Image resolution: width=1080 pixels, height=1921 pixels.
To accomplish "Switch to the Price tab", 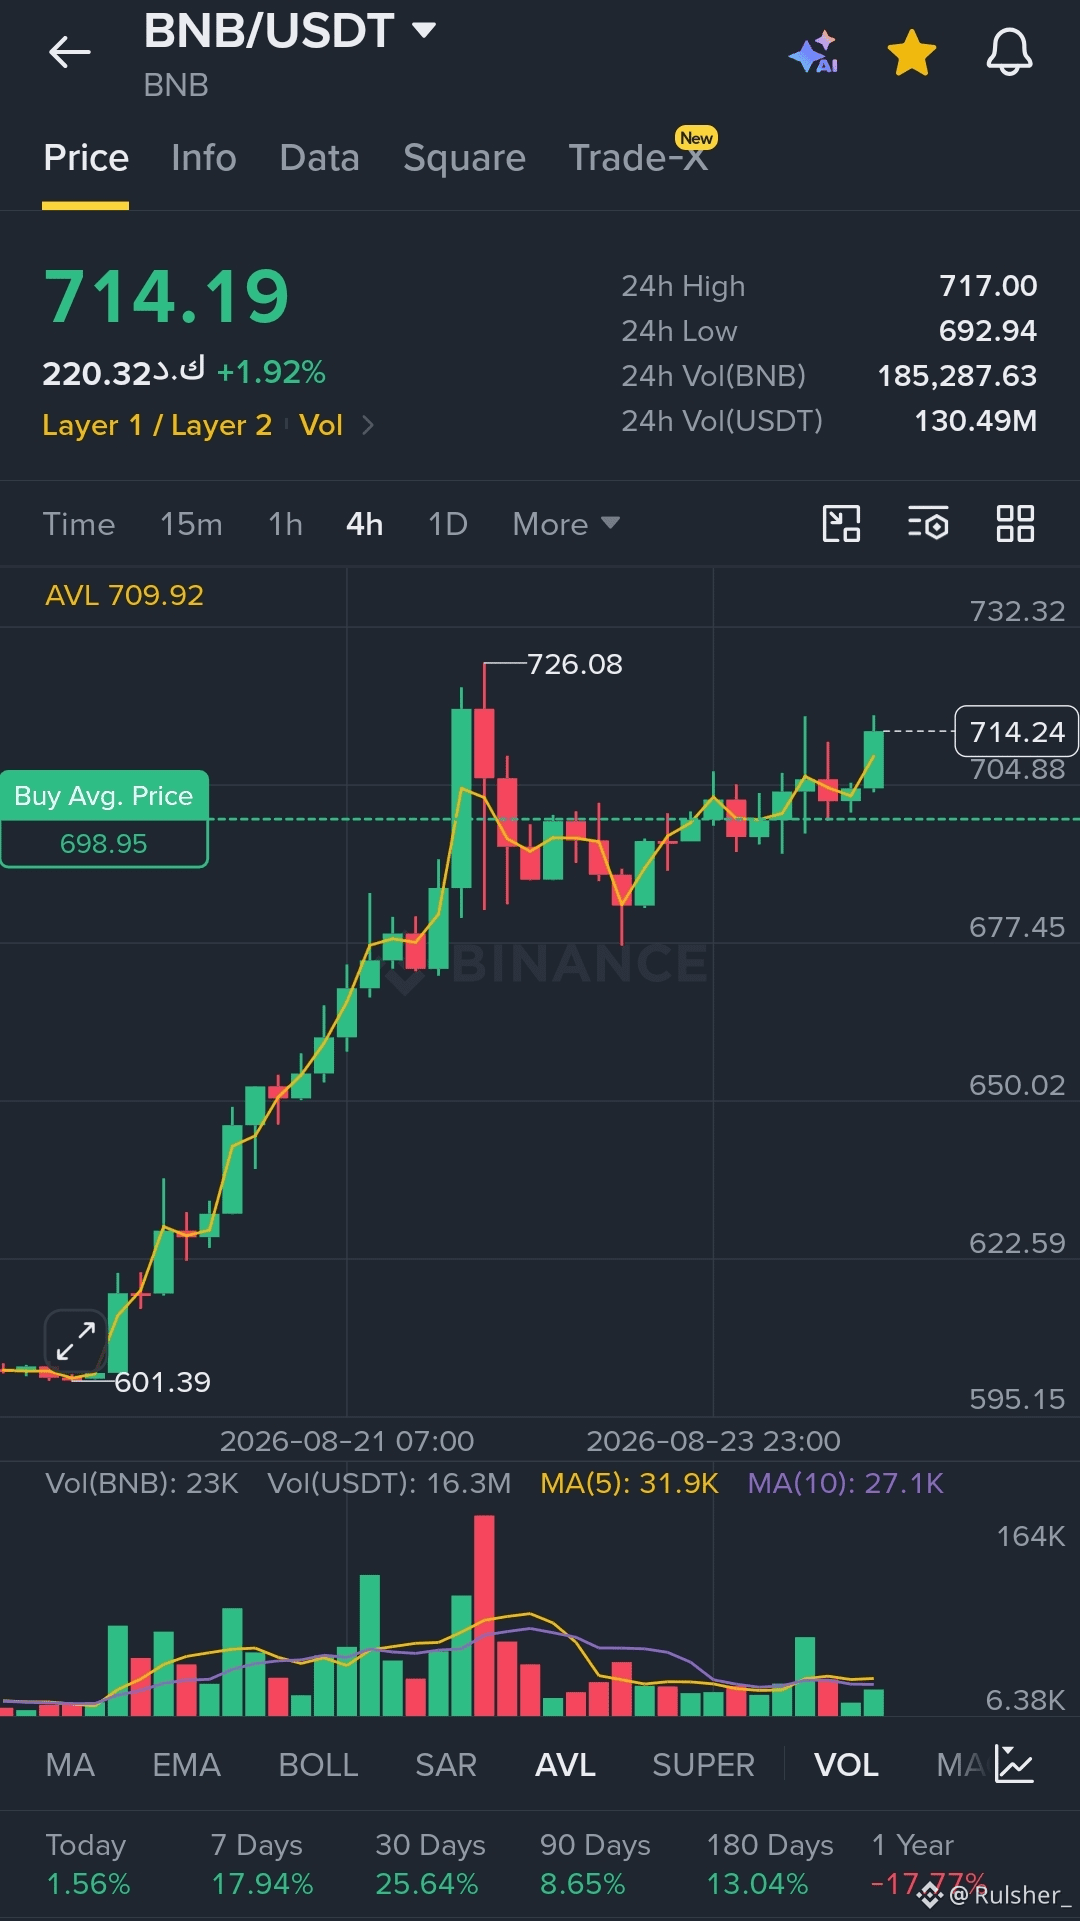I will [x=86, y=158].
